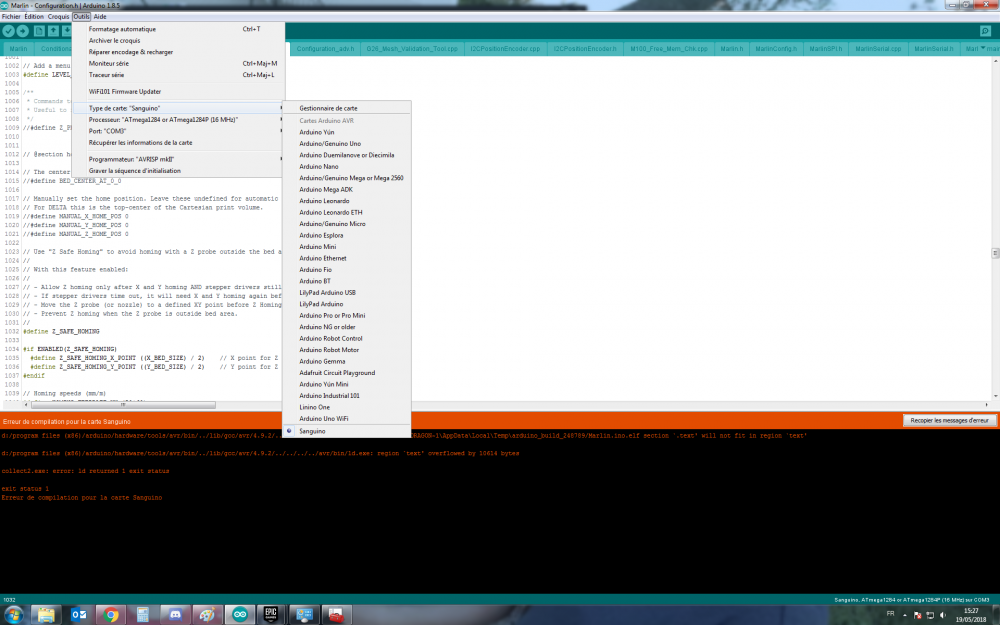
Task: Switch to the MarlinSerial.cpp tab
Action: [x=878, y=49]
